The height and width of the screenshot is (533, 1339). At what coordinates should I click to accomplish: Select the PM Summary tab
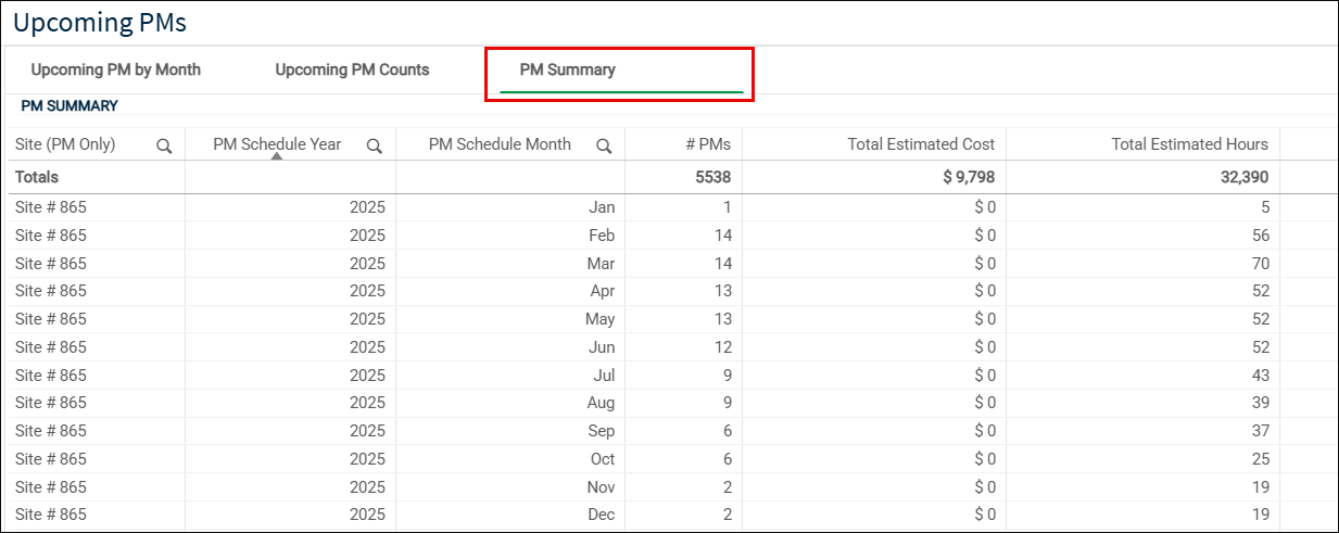point(567,70)
